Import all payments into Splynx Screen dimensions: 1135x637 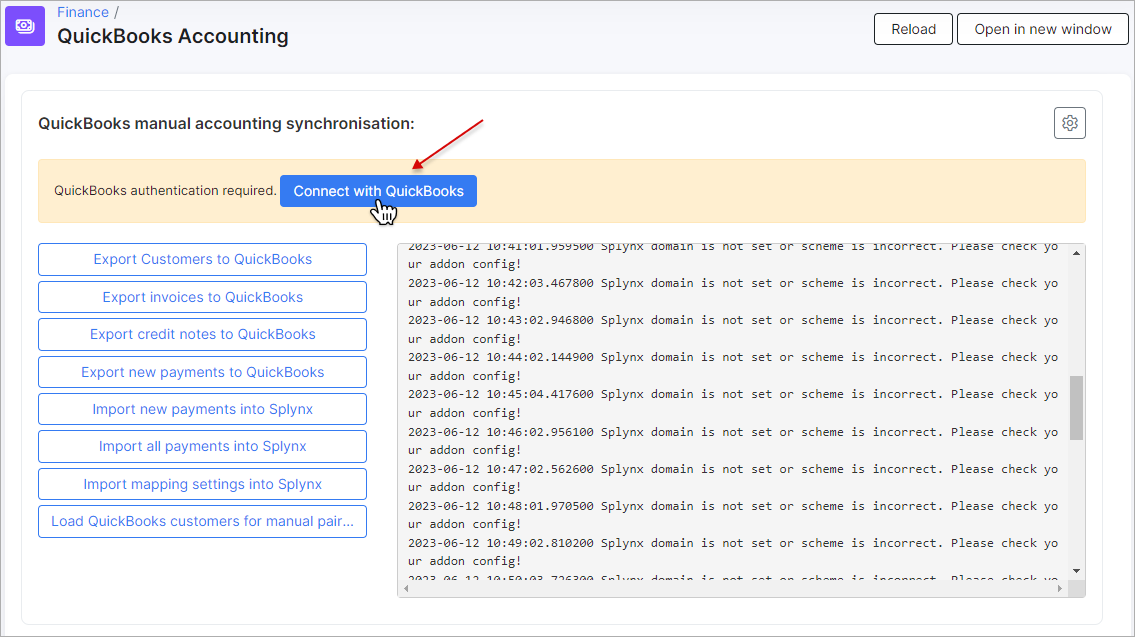pyautogui.click(x=203, y=447)
